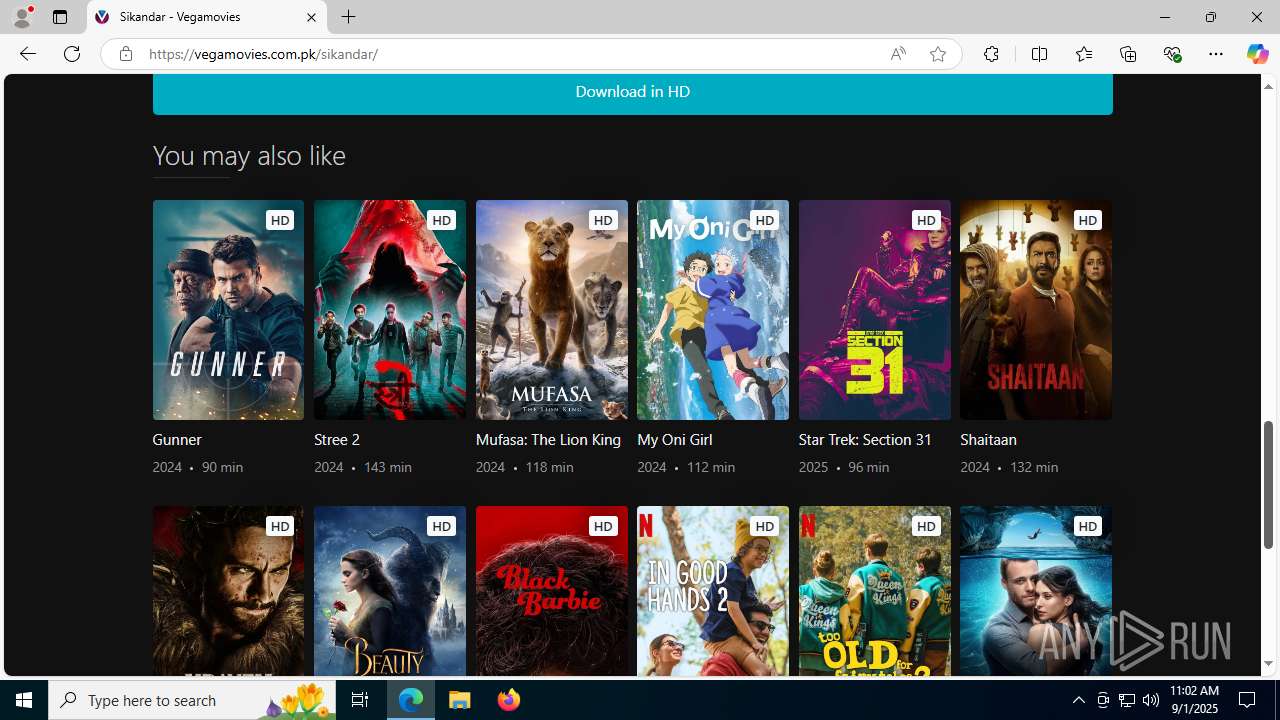Open the Windows Start menu
The width and height of the screenshot is (1280, 720).
point(24,700)
